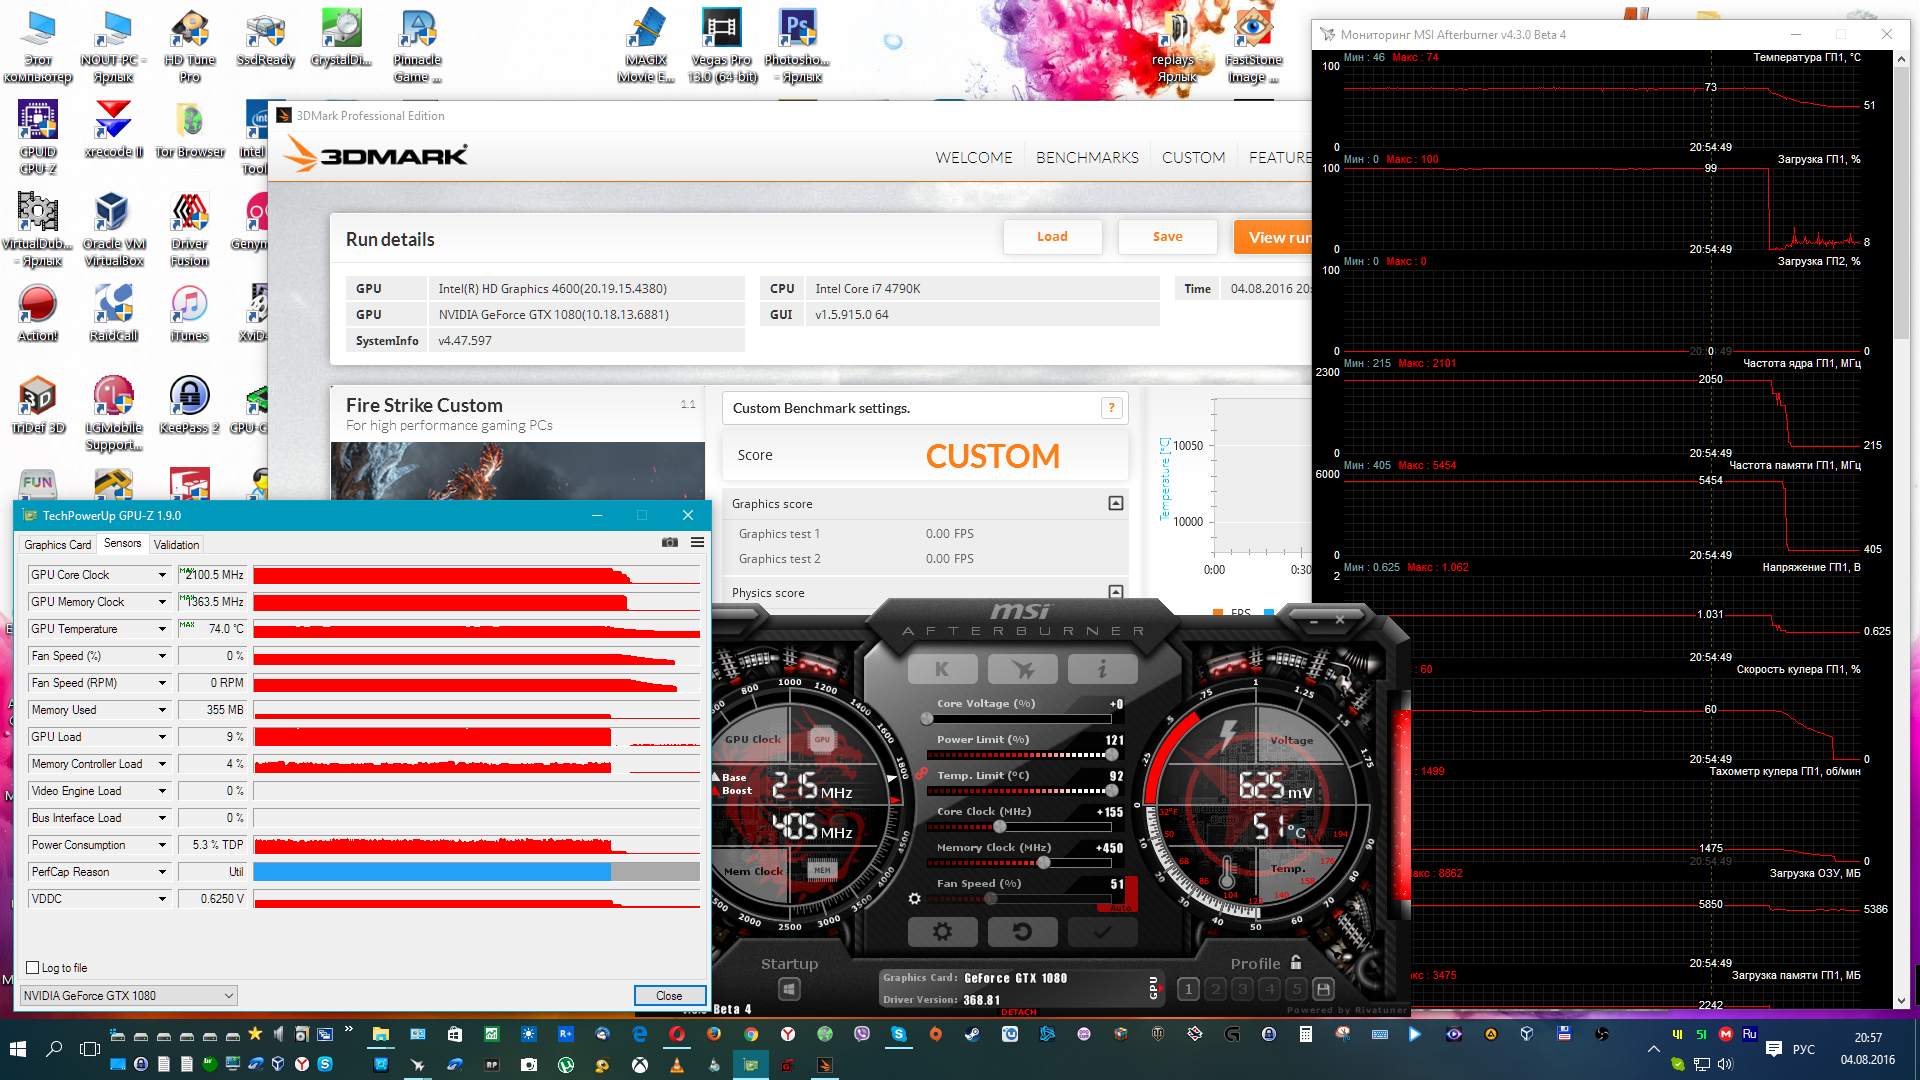
Task: Click the Core Clock (MHz) slider handle
Action: (x=999, y=826)
